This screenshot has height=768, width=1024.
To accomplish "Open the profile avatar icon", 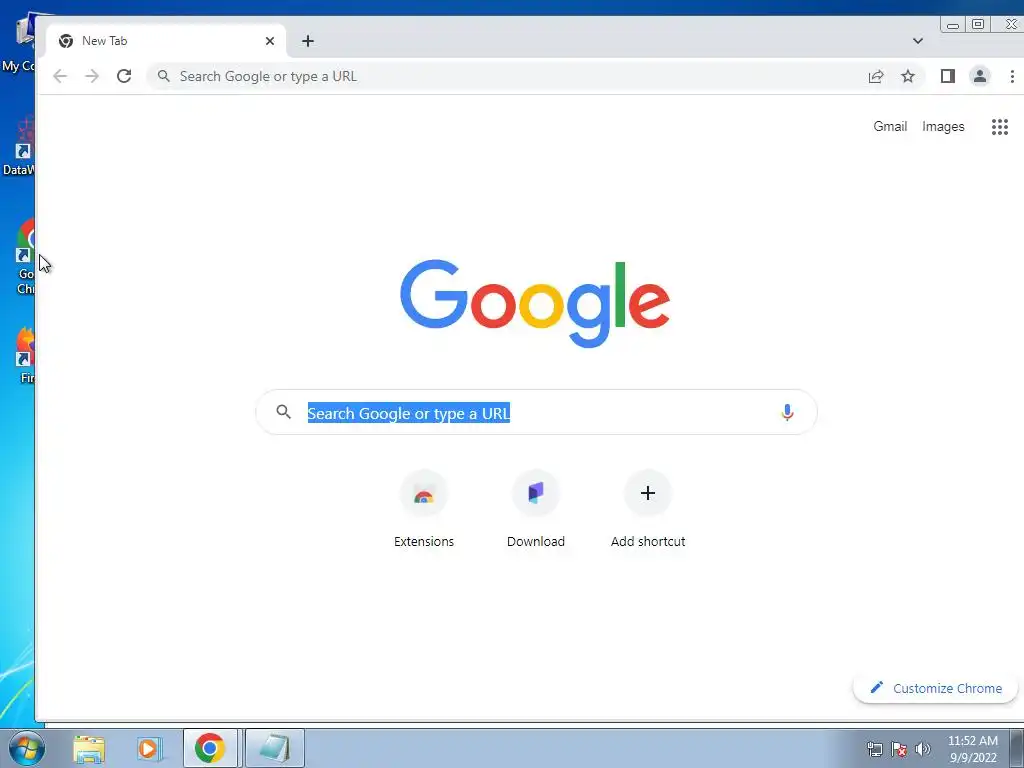I will pyautogui.click(x=980, y=76).
